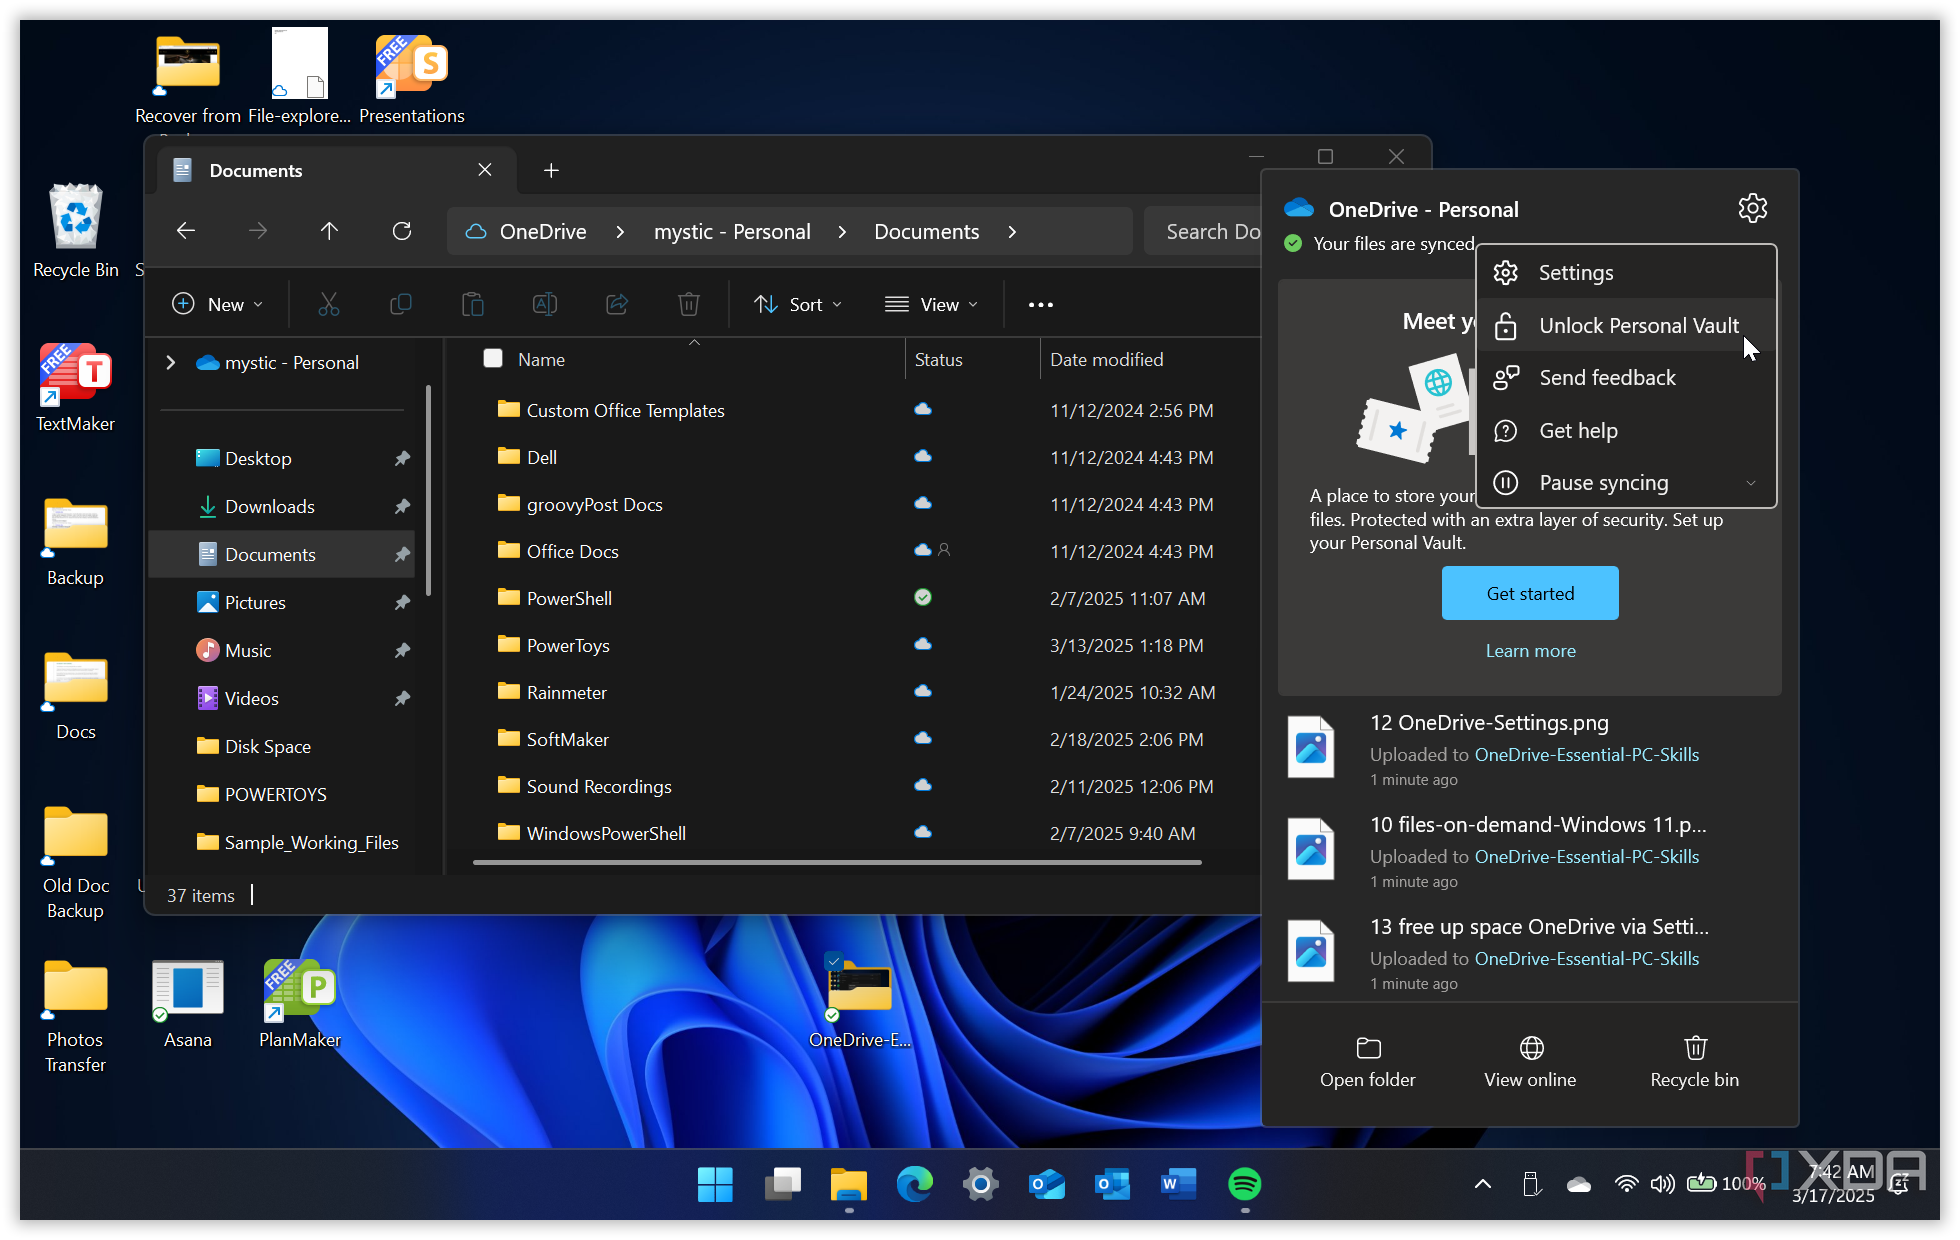Open Task View on taskbar
Image resolution: width=1960 pixels, height=1240 pixels.
pos(782,1184)
